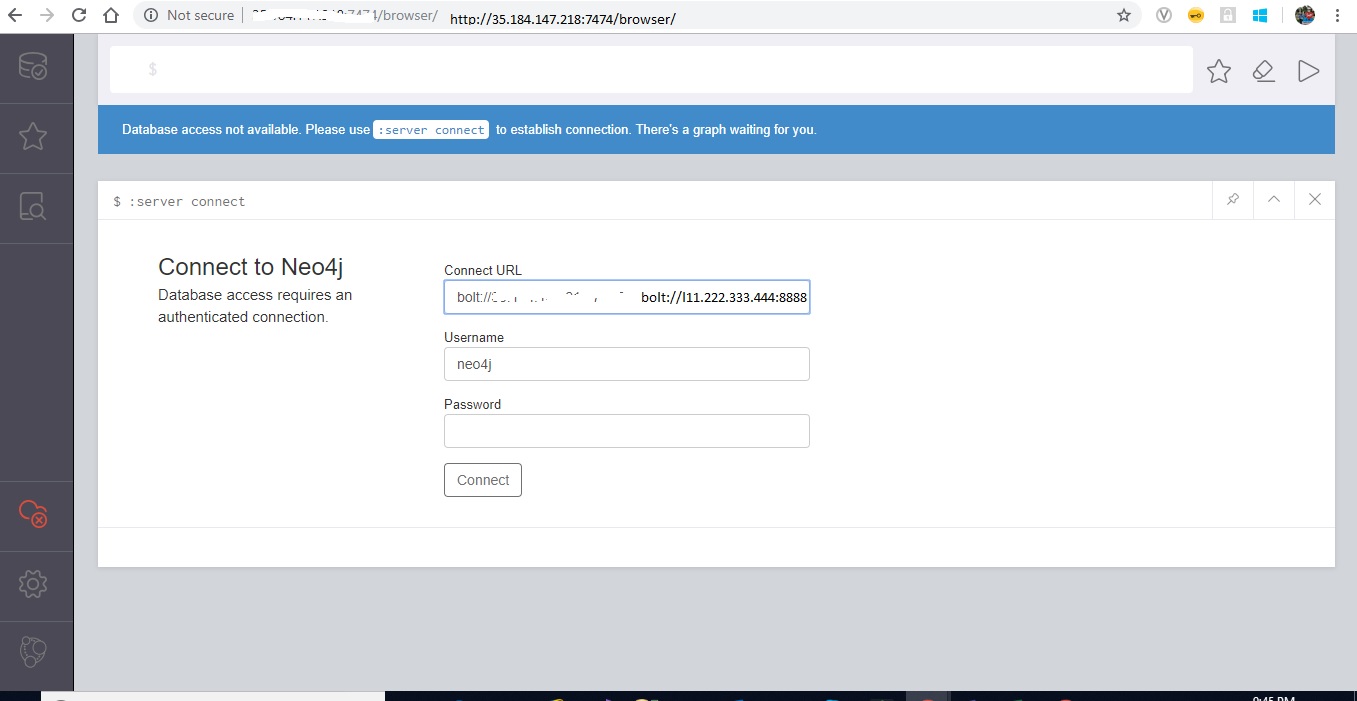Click the Connect URL input field
This screenshot has width=1357, height=701.
pos(627,297)
